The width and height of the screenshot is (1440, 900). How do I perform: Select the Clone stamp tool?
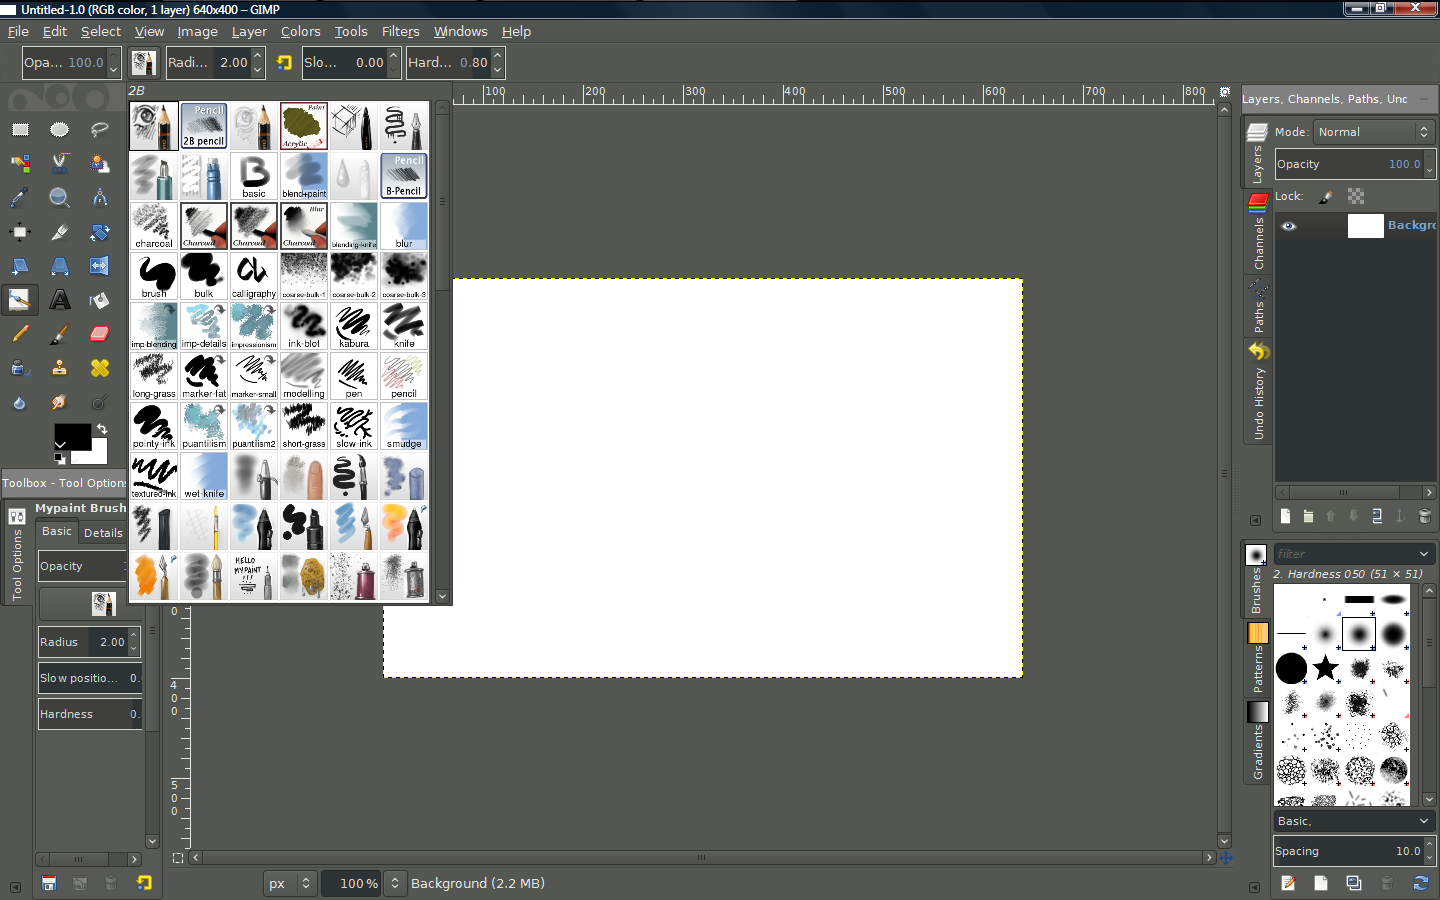(x=60, y=368)
